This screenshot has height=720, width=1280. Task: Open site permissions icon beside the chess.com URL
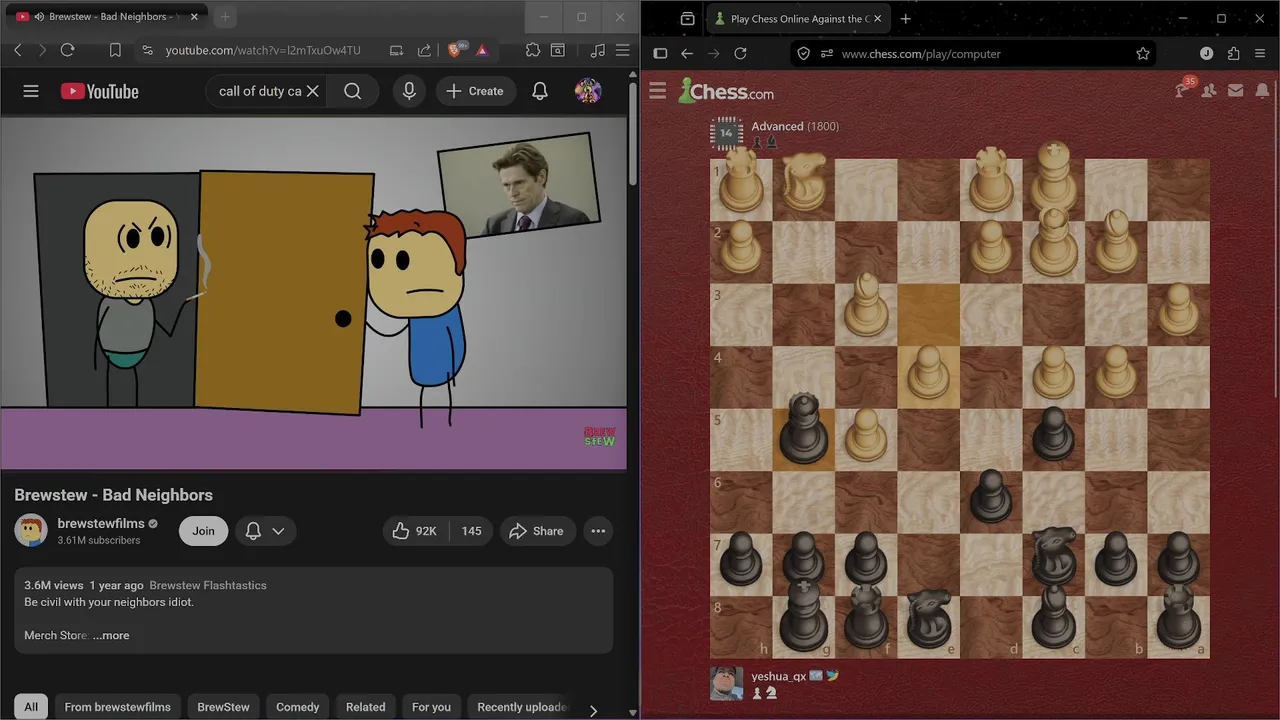827,54
